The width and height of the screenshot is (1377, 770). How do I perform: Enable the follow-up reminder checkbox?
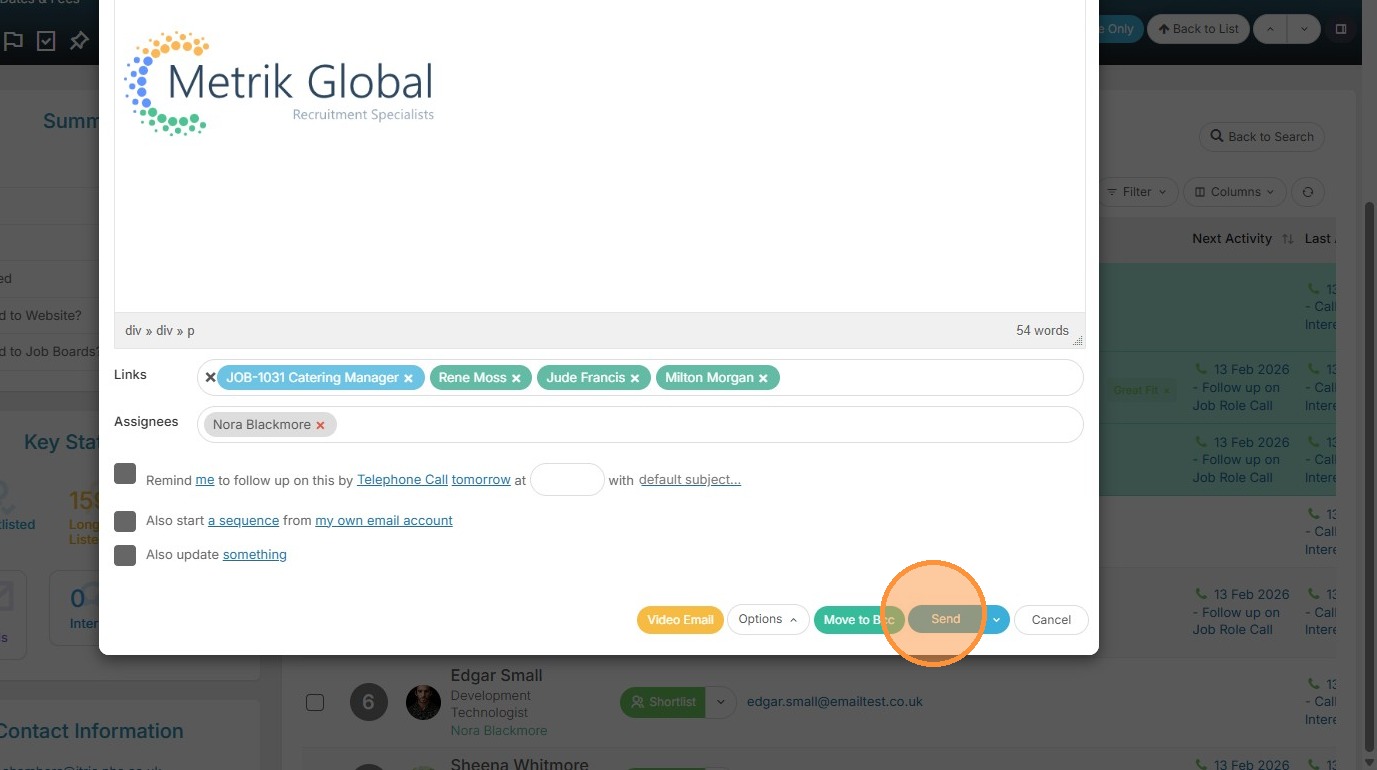click(x=125, y=473)
